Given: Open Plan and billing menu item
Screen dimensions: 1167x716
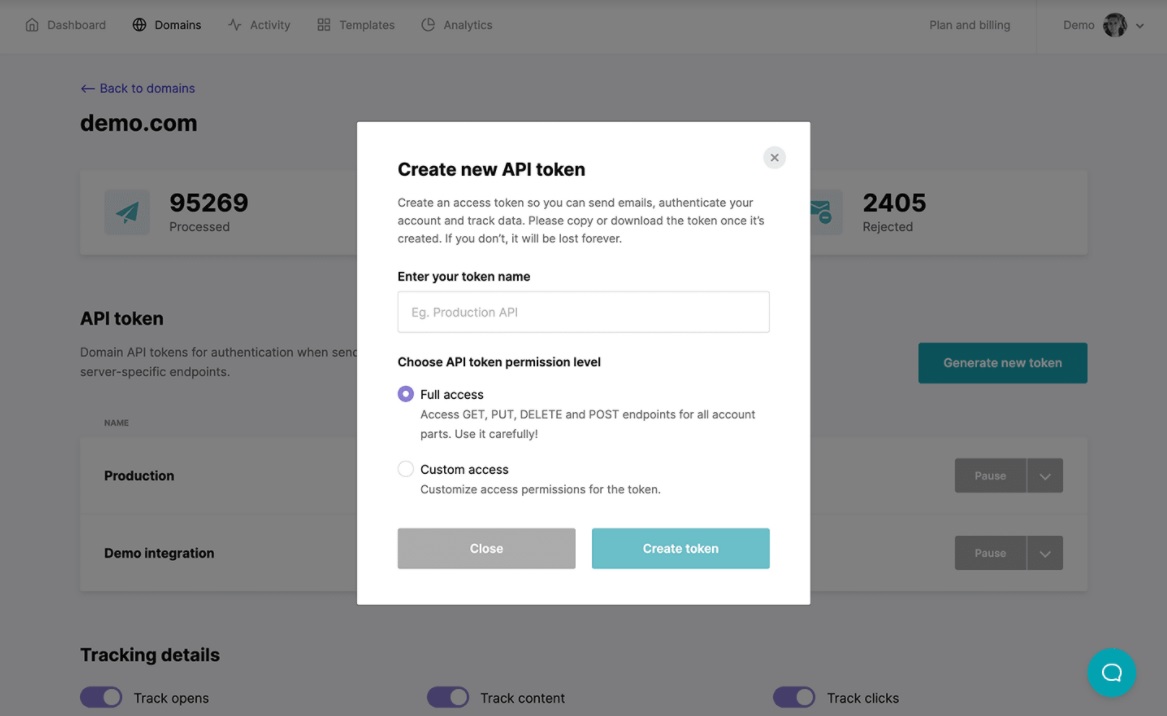Looking at the screenshot, I should (x=969, y=25).
